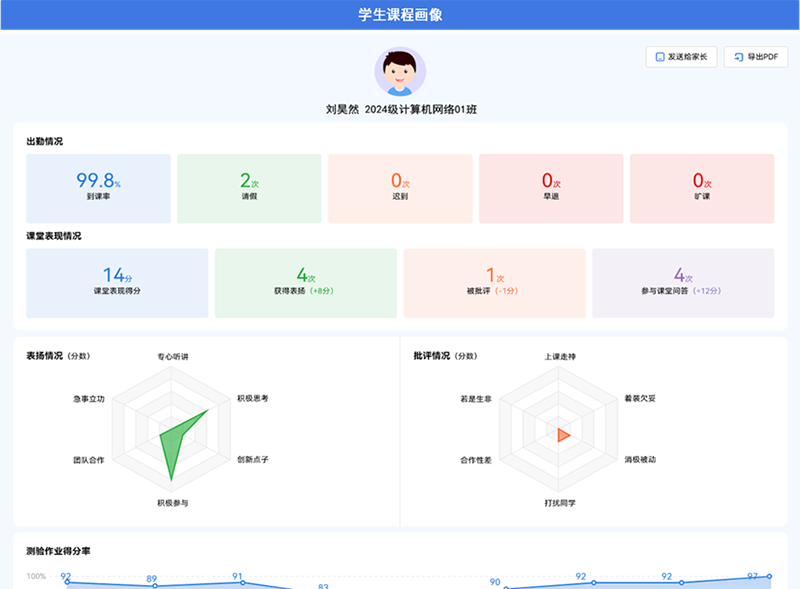Viewport: 800px width, 589px height.
Task: Select the 99.8% 到课率 attendance card
Action: 98,188
